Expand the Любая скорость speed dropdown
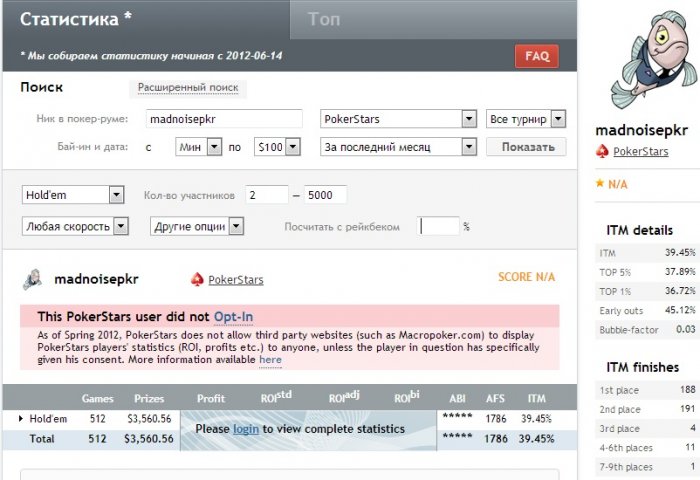The height and width of the screenshot is (480, 700). click(x=75, y=226)
